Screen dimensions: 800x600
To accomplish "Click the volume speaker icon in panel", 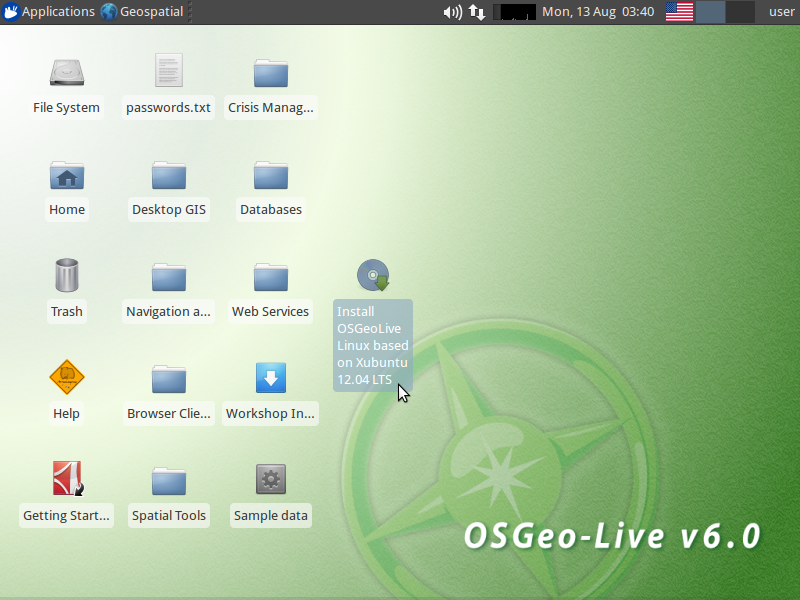I will pos(453,12).
